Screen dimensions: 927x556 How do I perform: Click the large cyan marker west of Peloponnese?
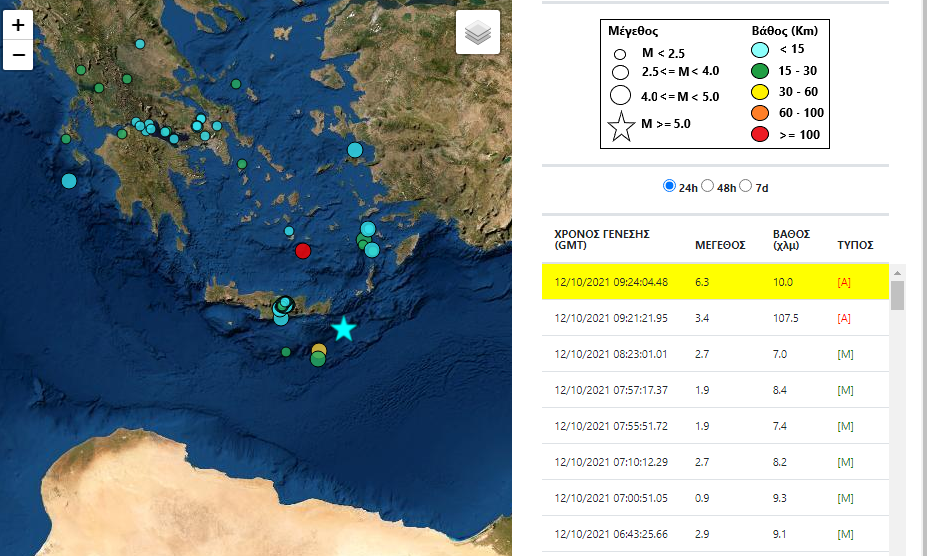pos(69,181)
